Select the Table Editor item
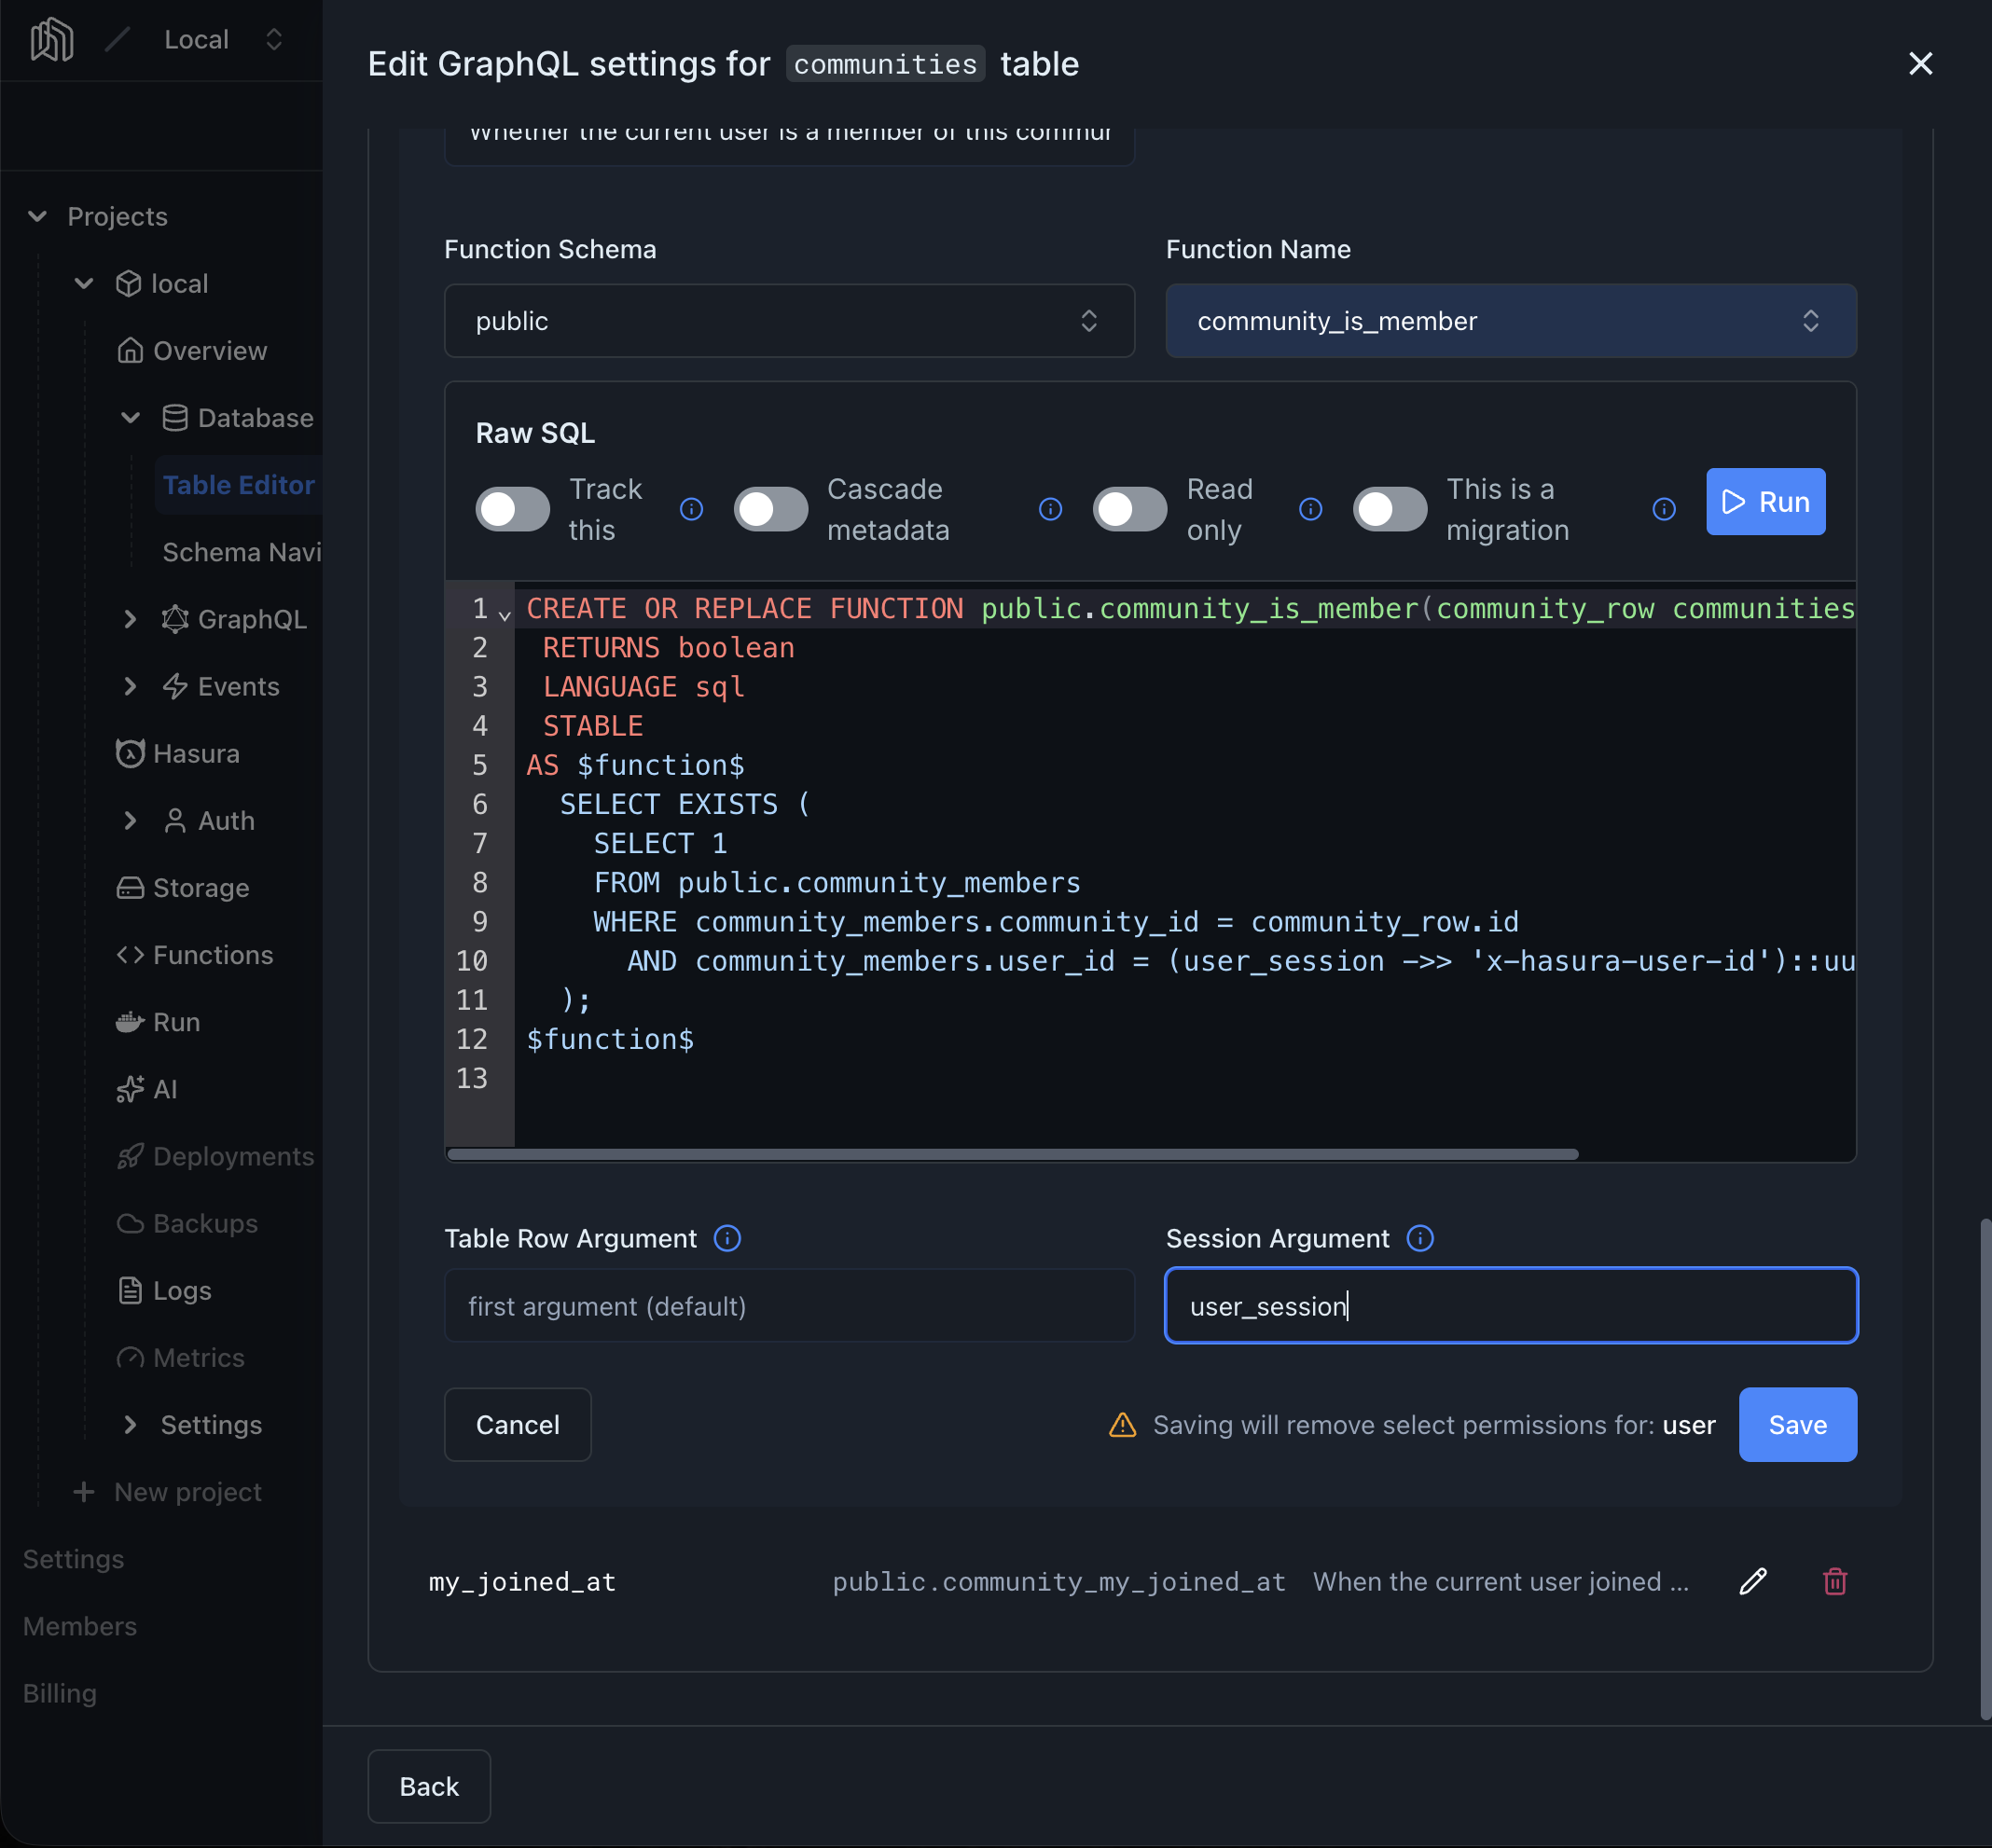The height and width of the screenshot is (1848, 1992). pyautogui.click(x=239, y=484)
